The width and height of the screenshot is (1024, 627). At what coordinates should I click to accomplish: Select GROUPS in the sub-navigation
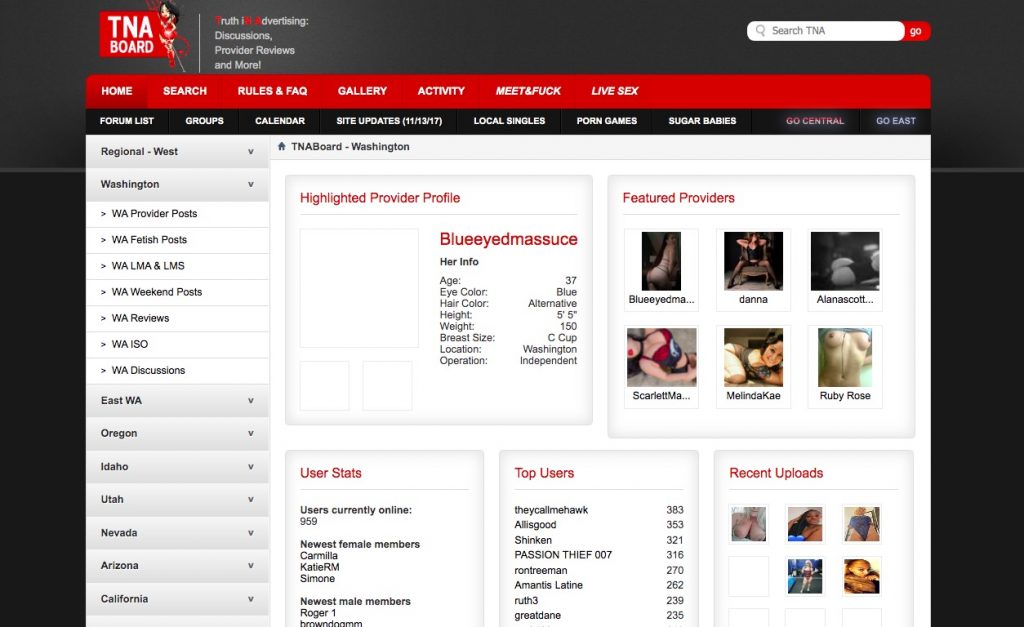point(204,121)
